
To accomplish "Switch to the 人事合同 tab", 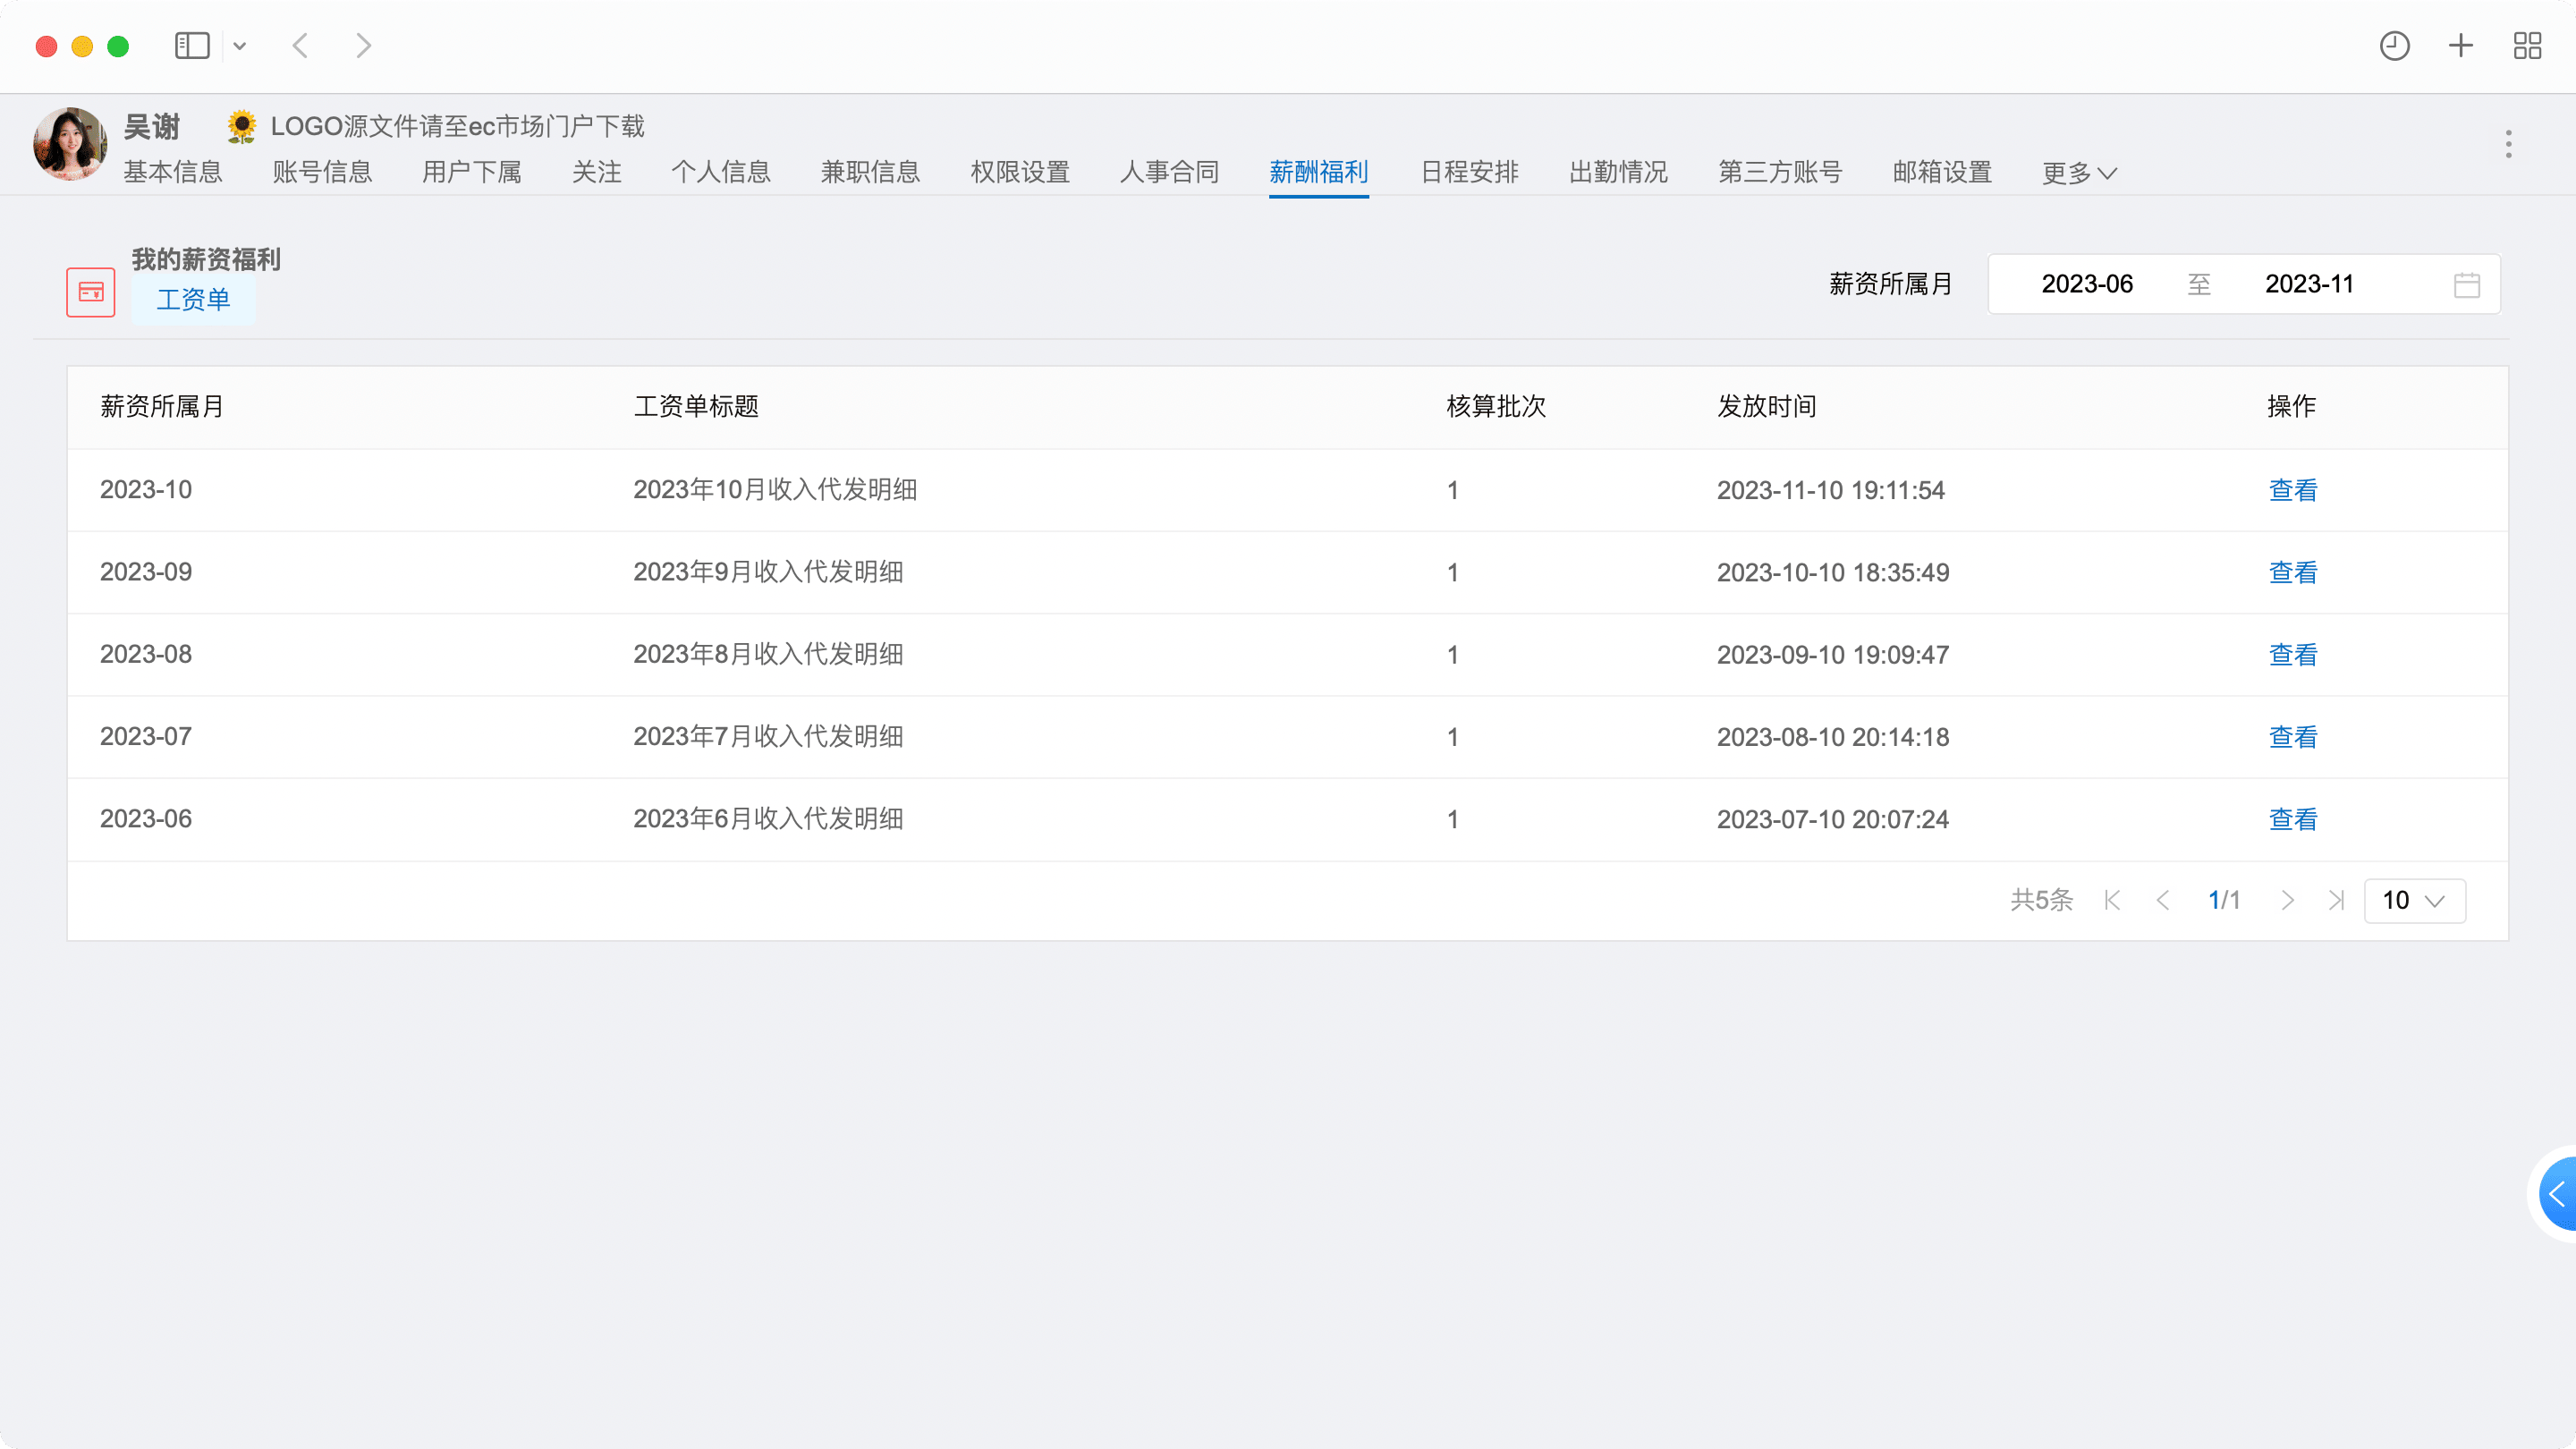I will 1169,172.
